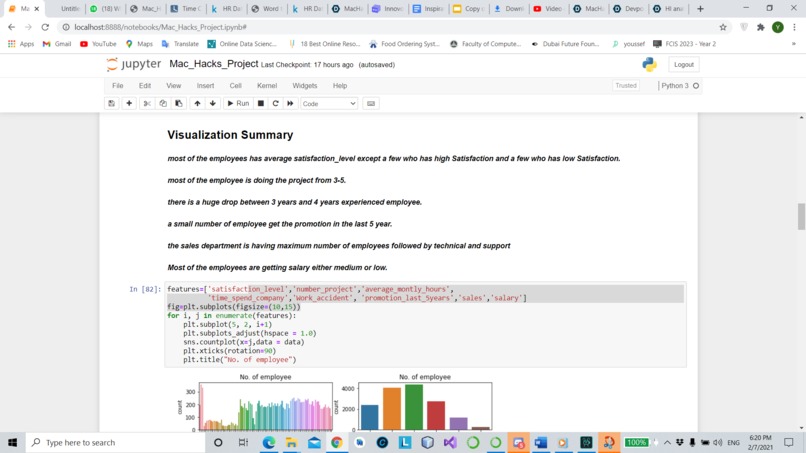Open the Kernel menu

(x=267, y=86)
